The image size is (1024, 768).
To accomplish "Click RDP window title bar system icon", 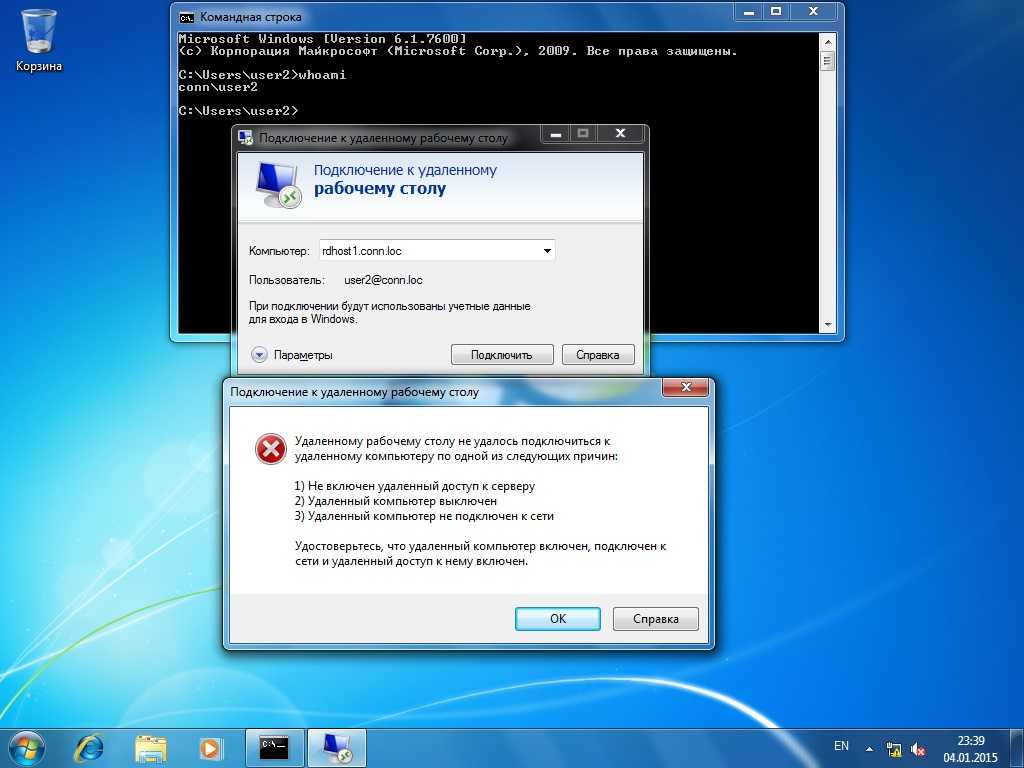I will pos(246,138).
